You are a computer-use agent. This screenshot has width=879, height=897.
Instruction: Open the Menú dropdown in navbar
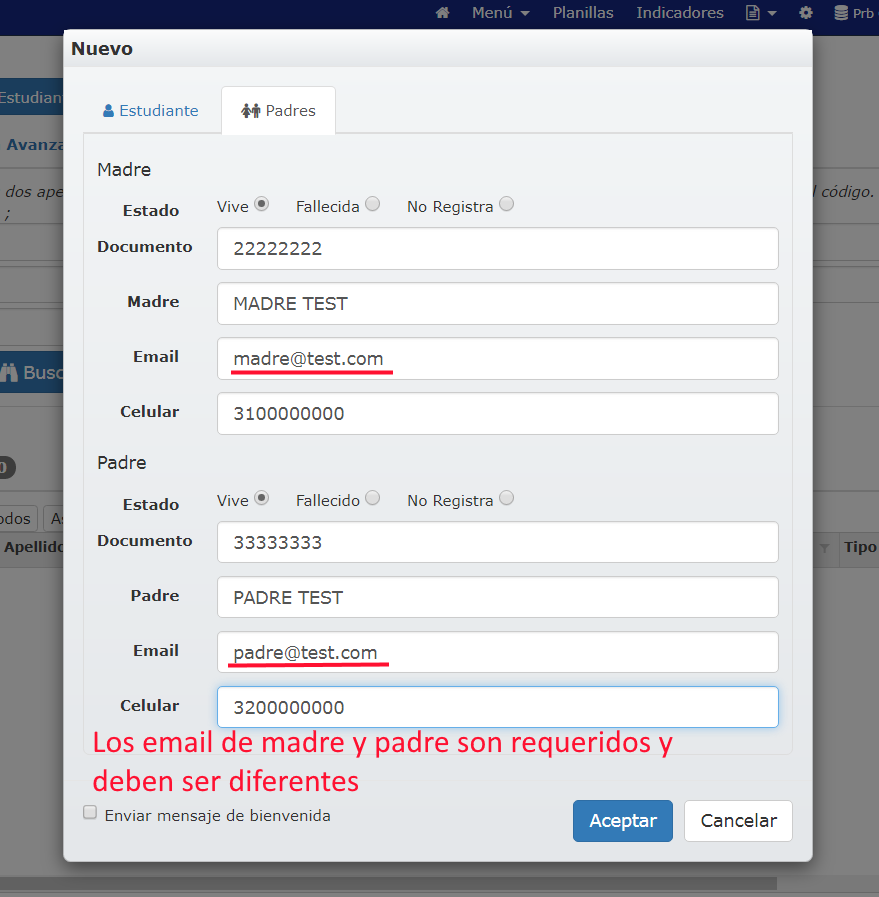pyautogui.click(x=500, y=13)
